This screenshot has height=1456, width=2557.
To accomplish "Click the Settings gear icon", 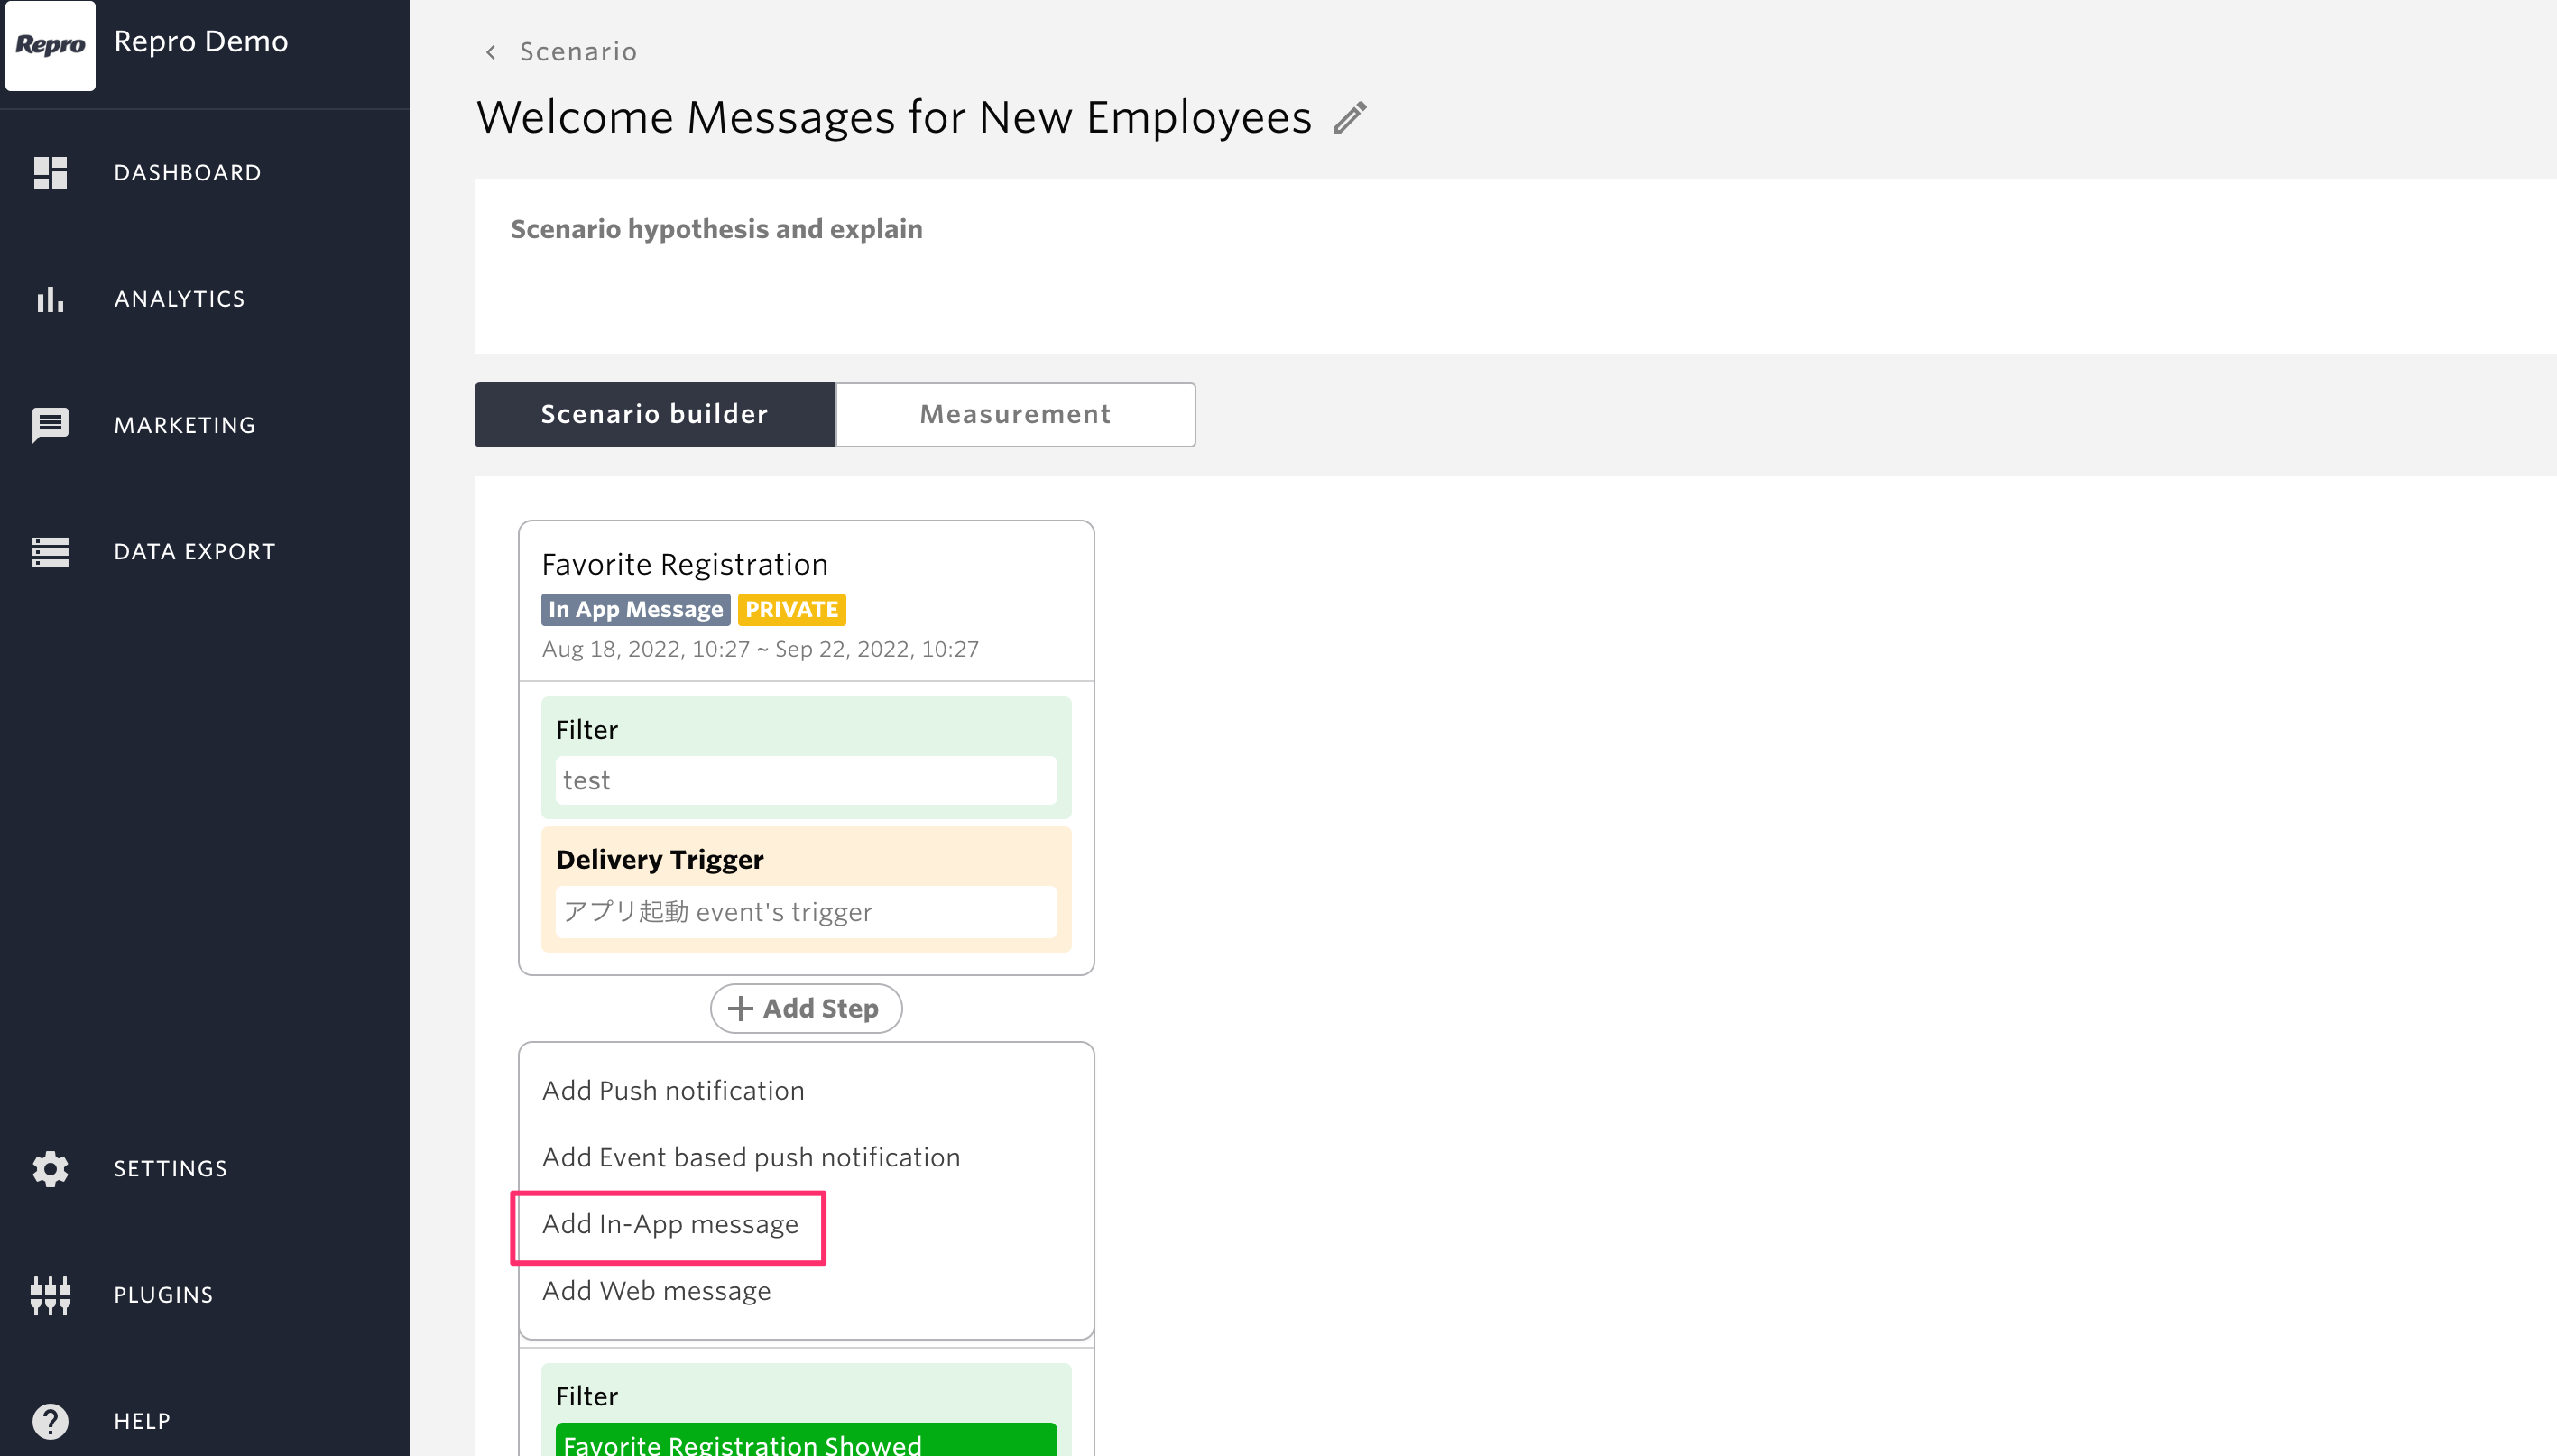I will [x=50, y=1168].
